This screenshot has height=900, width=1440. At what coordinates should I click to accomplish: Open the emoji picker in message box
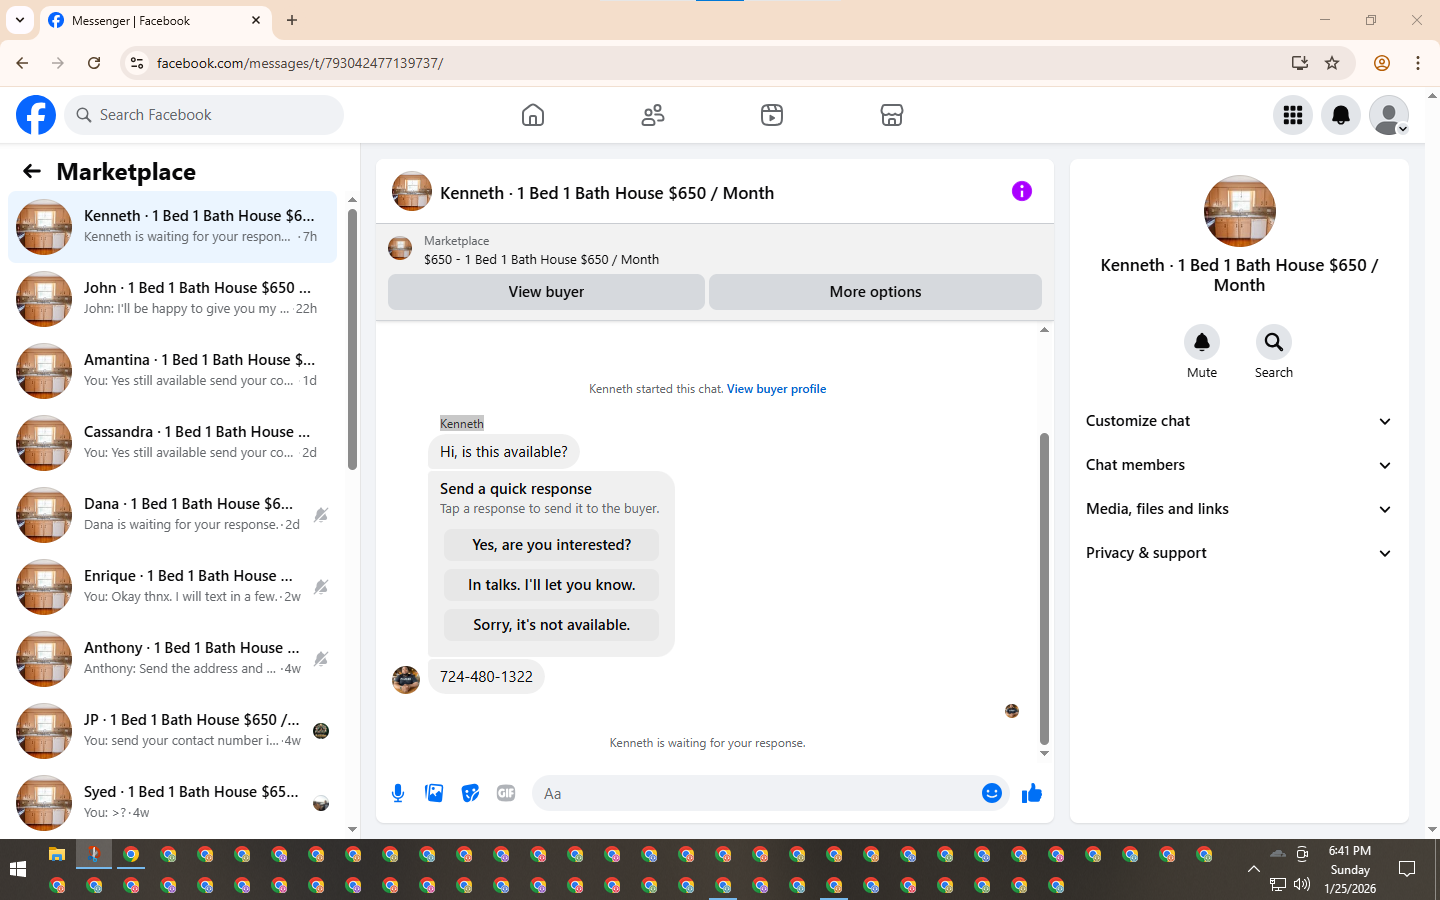[x=992, y=793]
